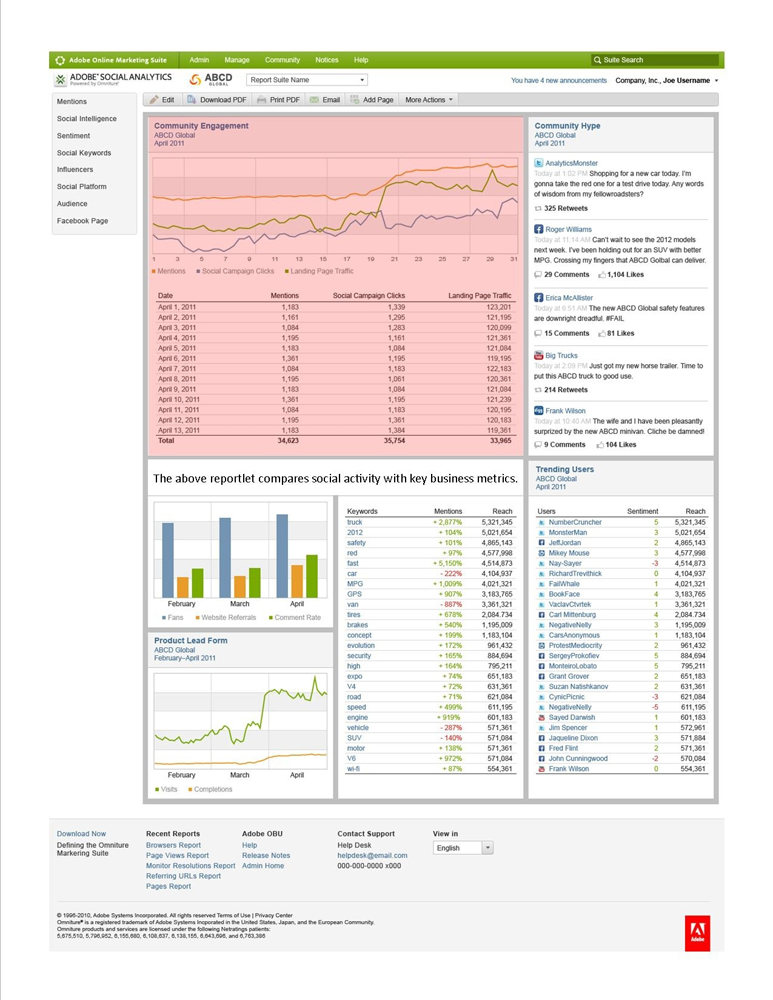Click the Add Page icon
773x1000 pixels.
pos(355,99)
